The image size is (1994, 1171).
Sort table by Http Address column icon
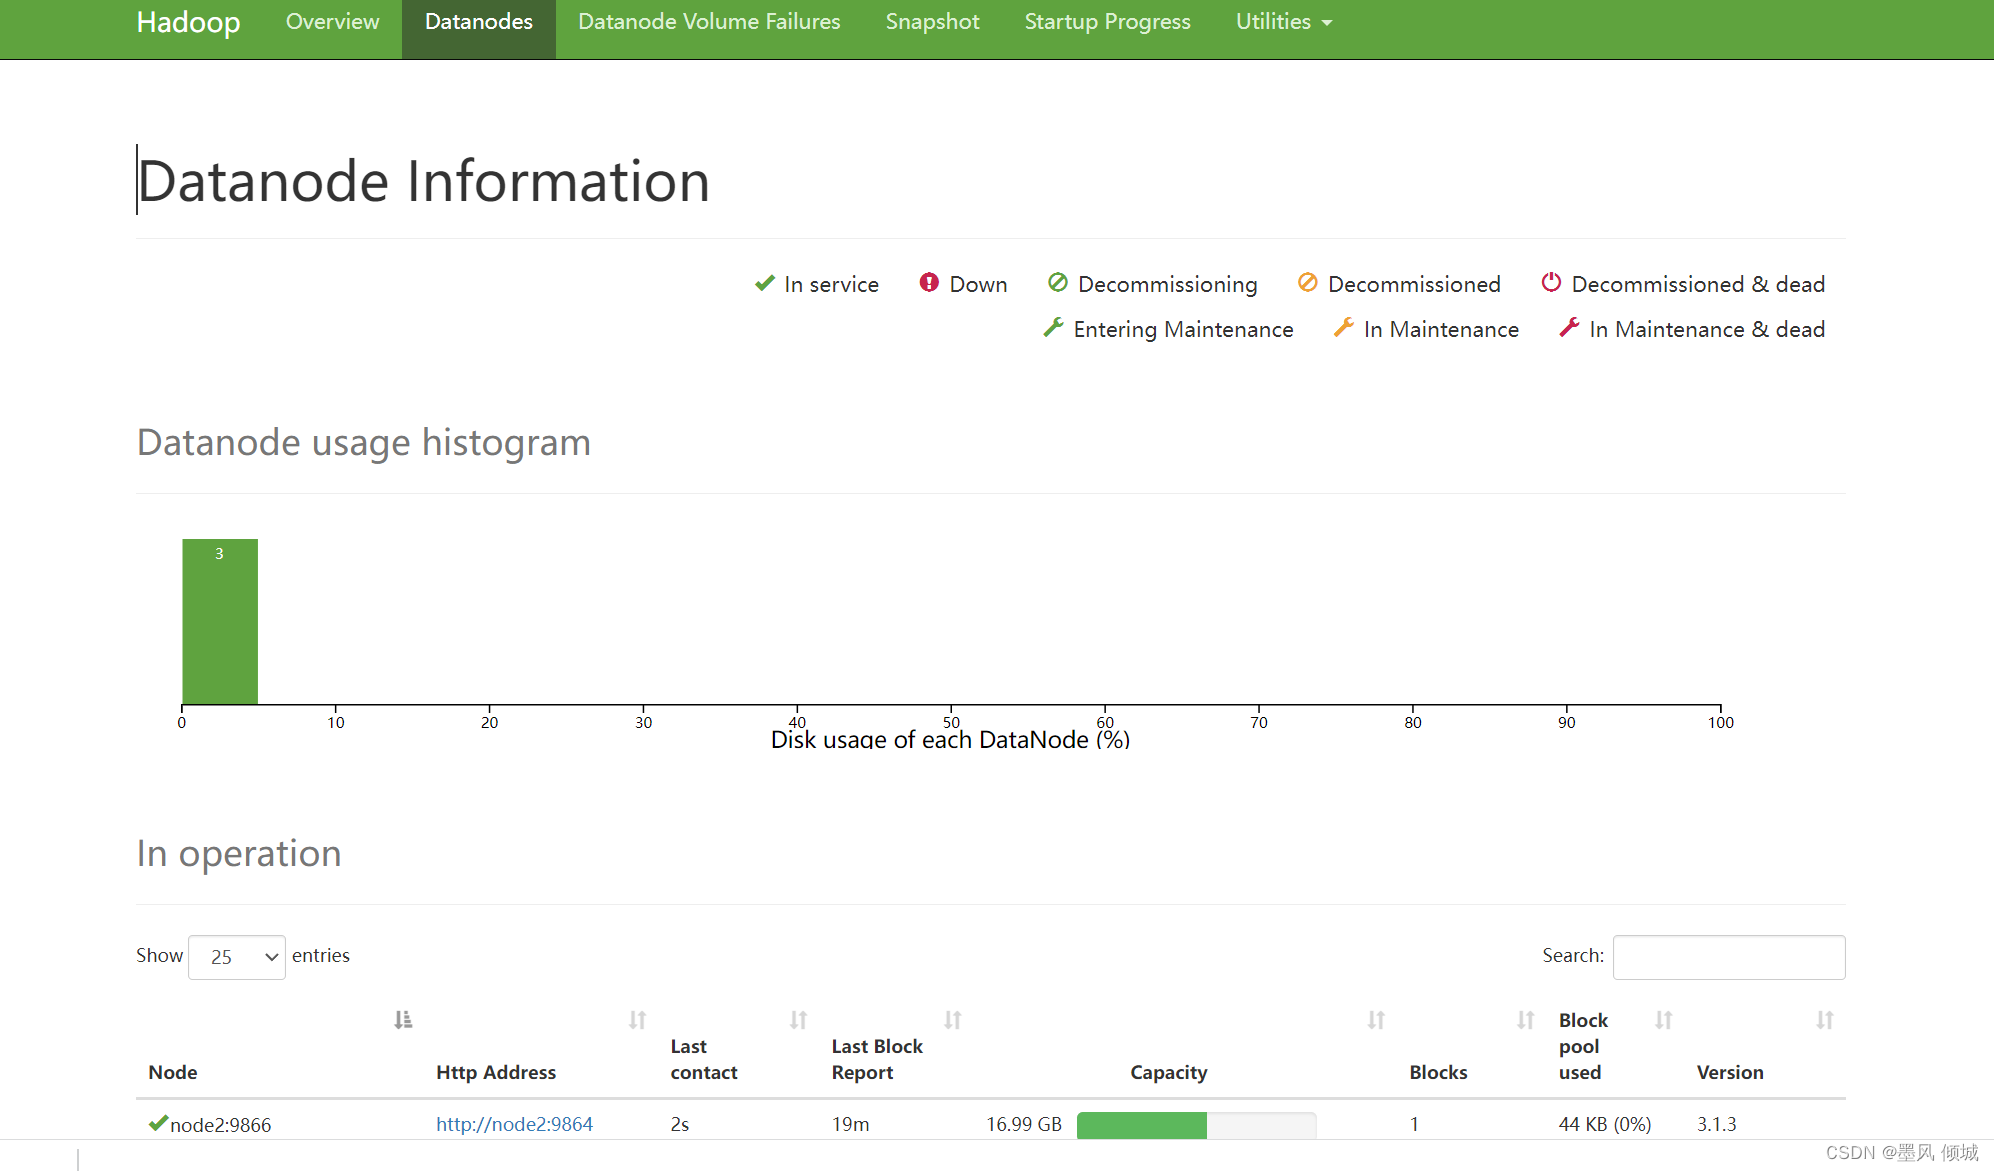pos(637,1020)
